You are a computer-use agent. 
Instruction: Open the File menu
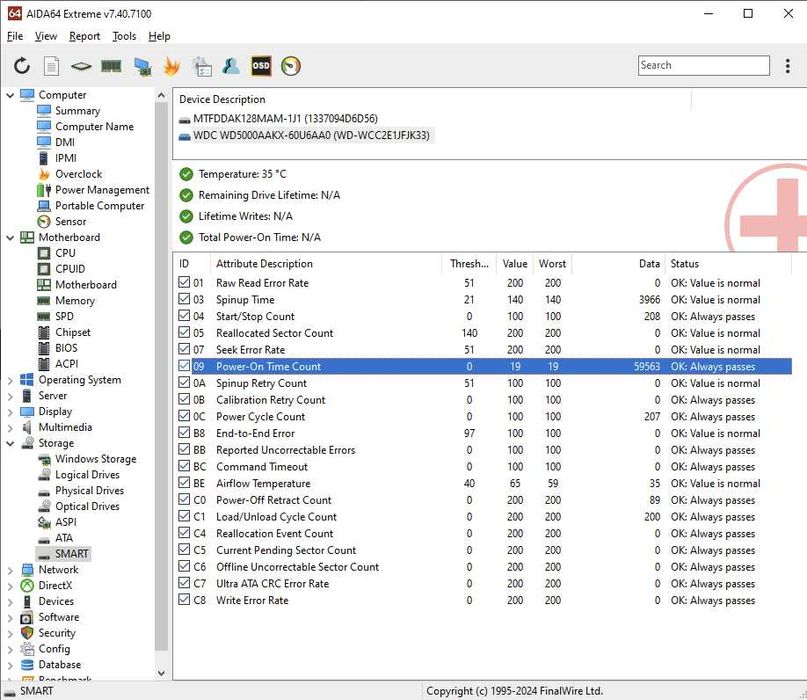click(14, 36)
